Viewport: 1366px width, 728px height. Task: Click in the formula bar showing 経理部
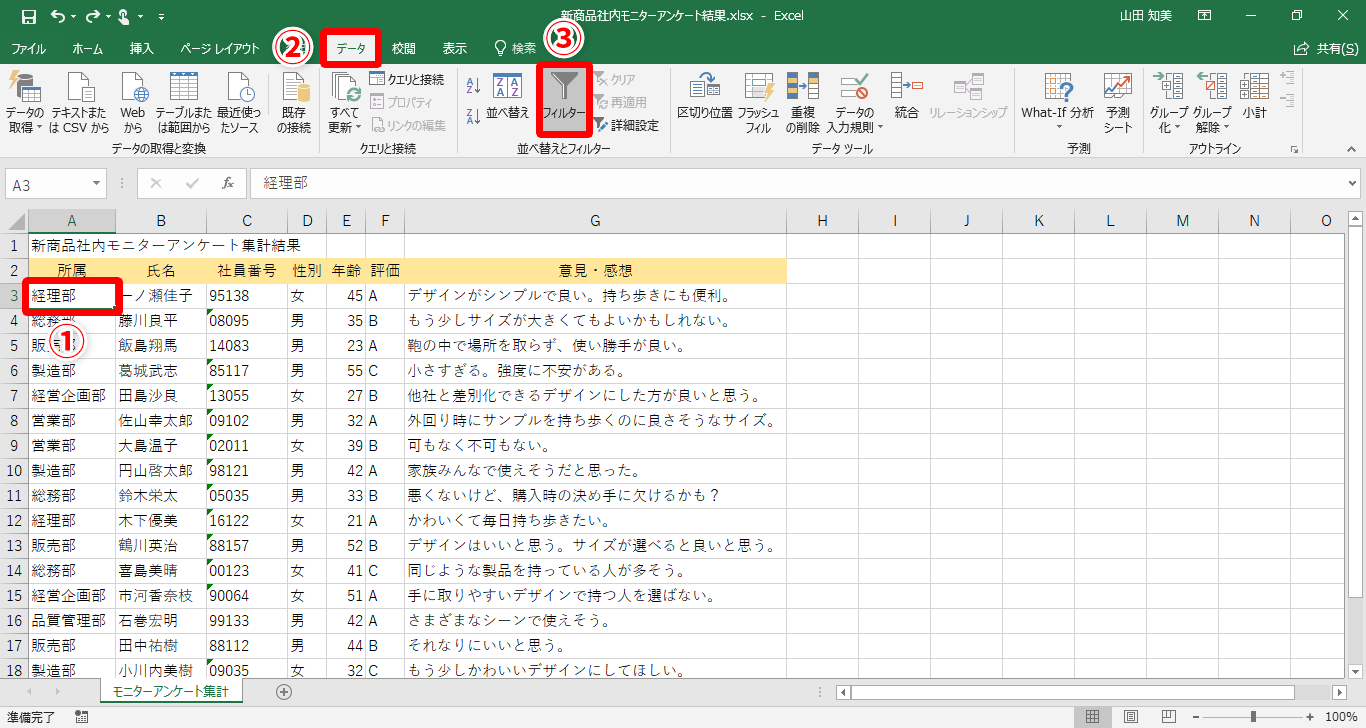(x=798, y=184)
